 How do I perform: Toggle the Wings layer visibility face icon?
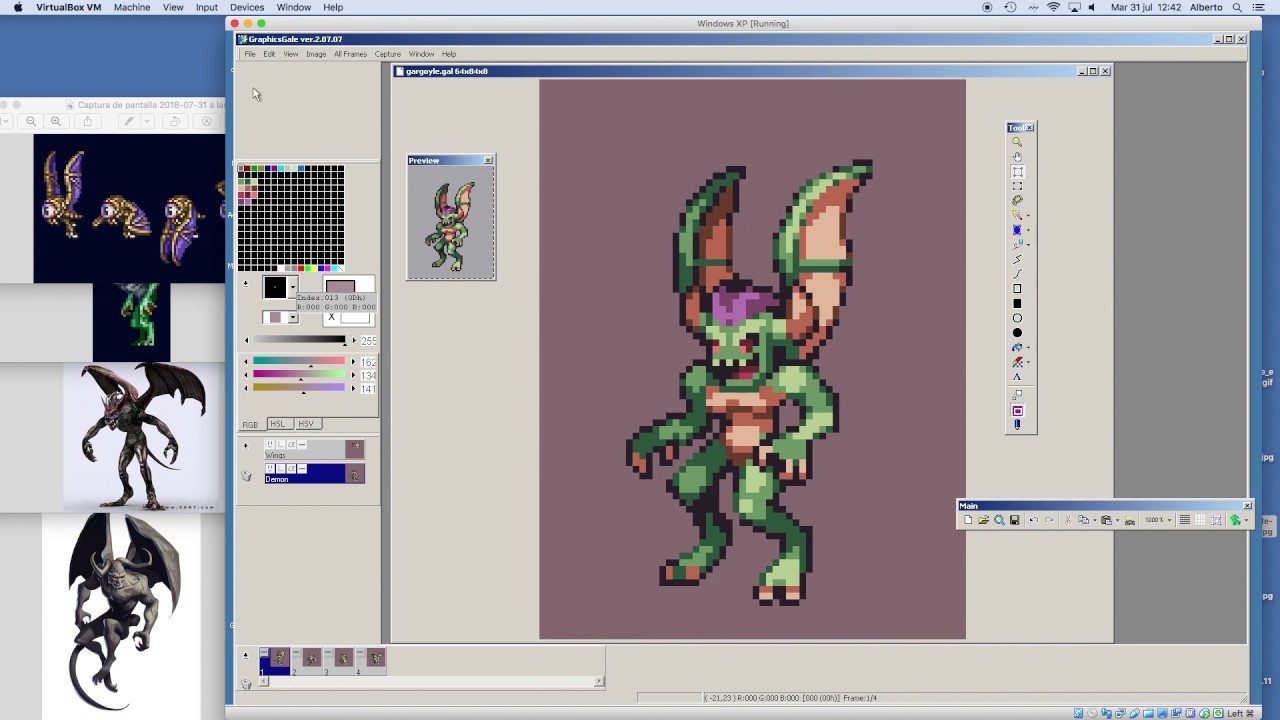(270, 444)
